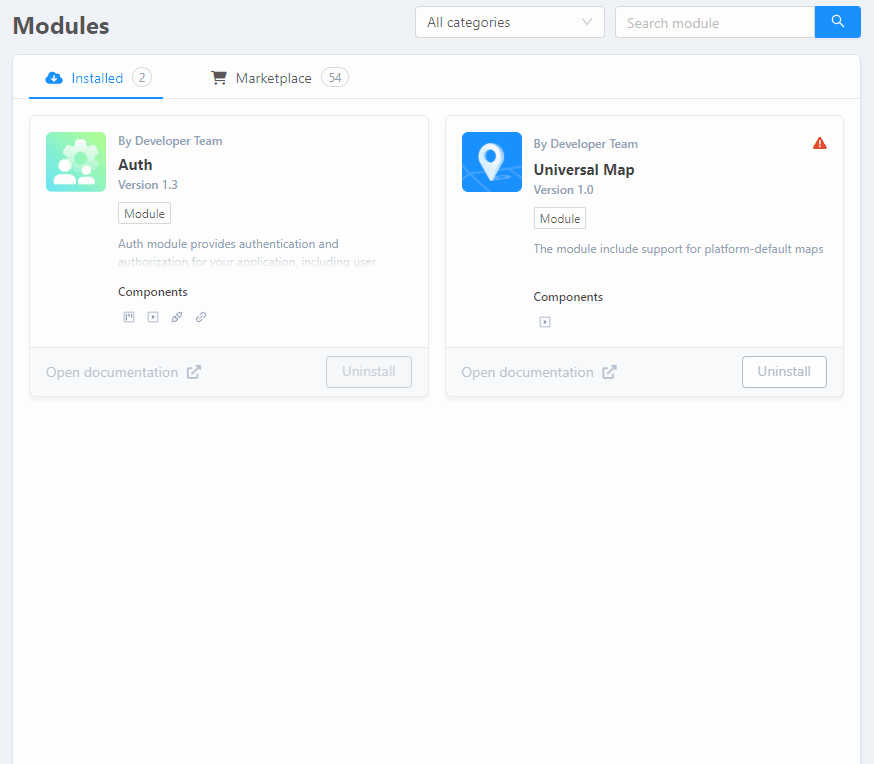Viewport: 874px width, 764px height.
Task: Focus the Search module input field
Action: 714,22
